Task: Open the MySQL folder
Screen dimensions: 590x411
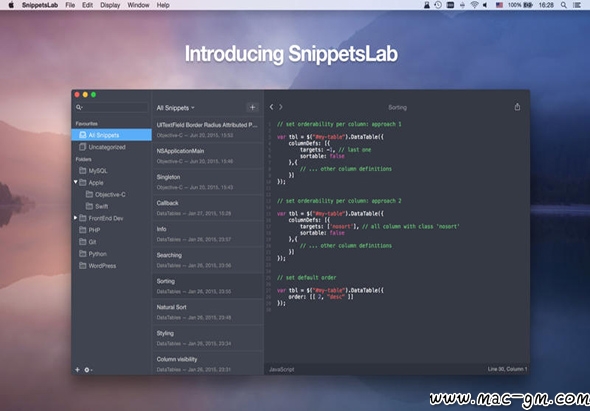Action: tap(111, 170)
